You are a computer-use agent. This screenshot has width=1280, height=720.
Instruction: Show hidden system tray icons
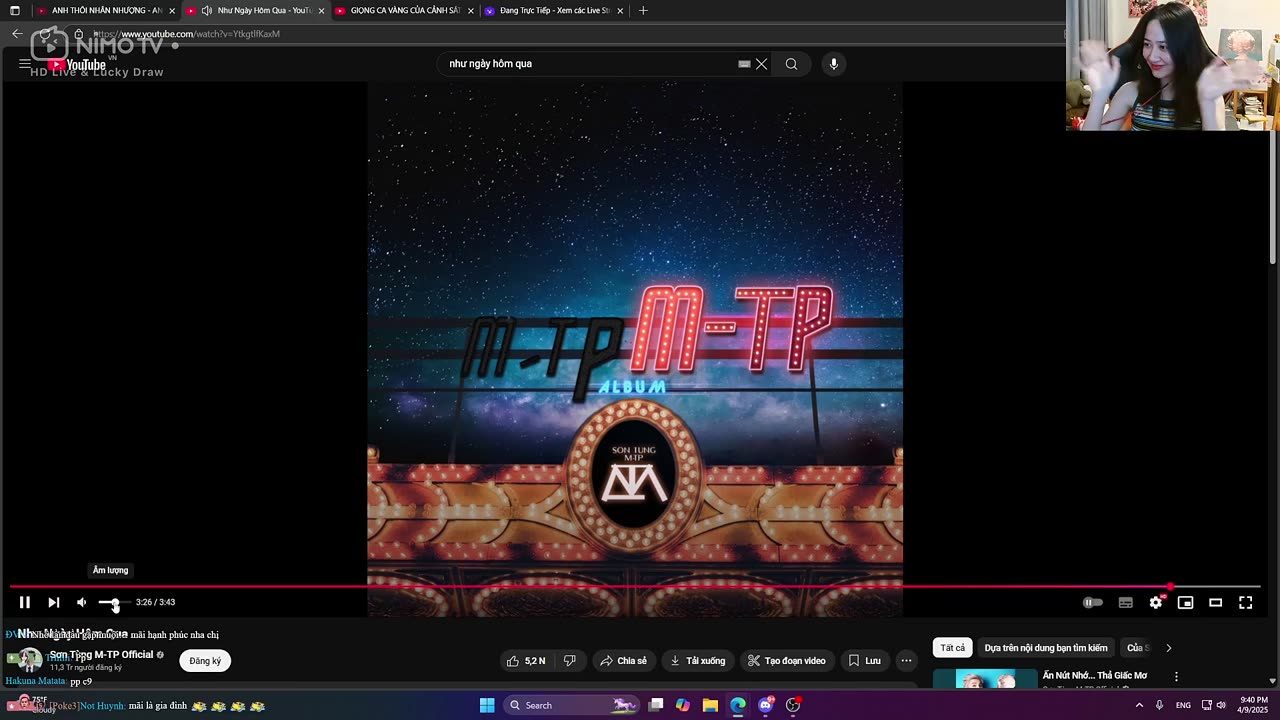click(x=1139, y=705)
